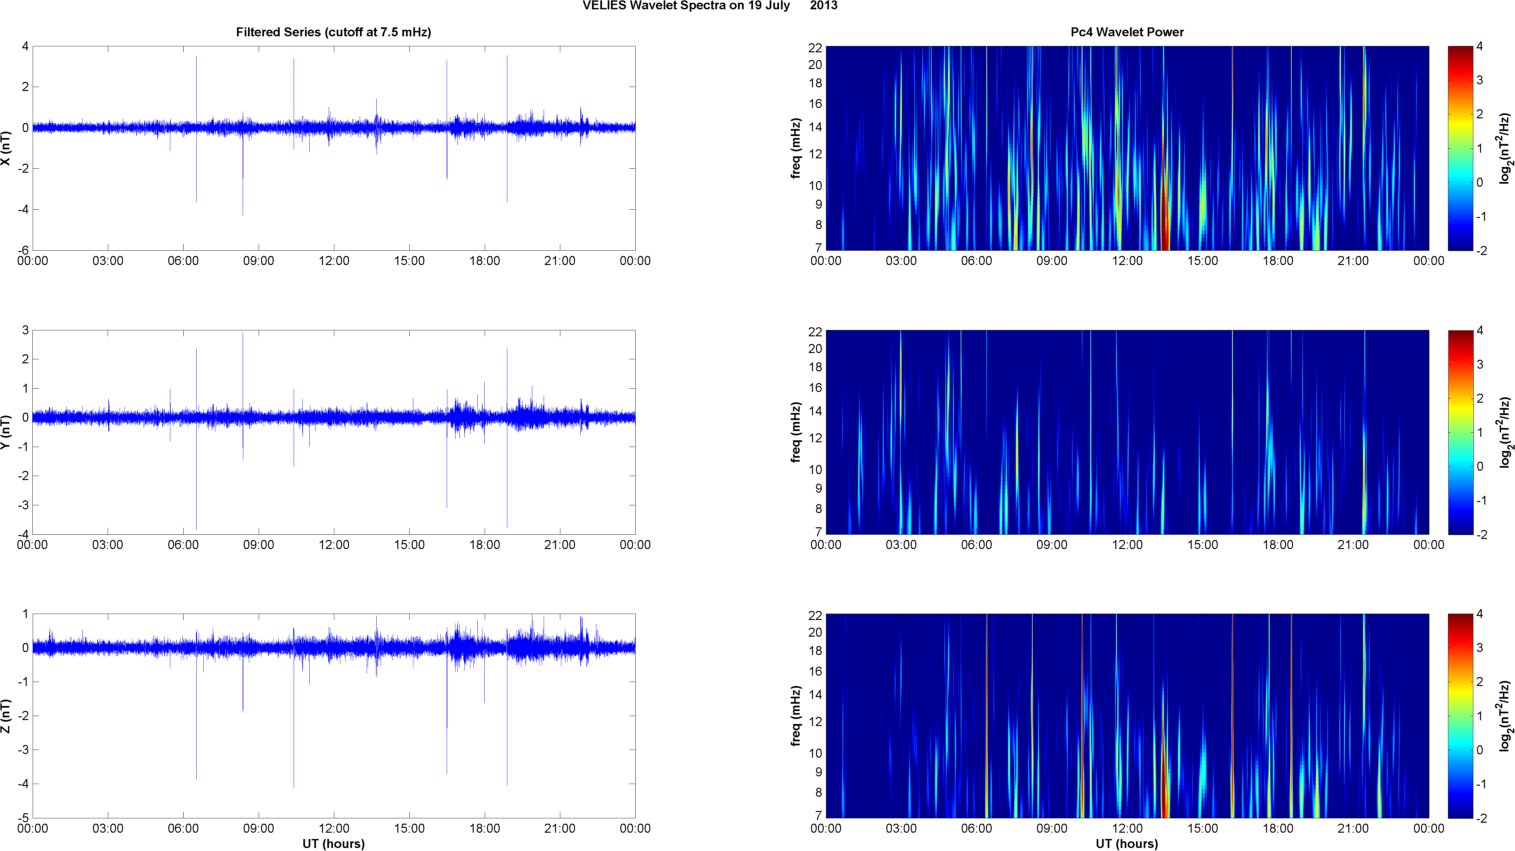This screenshot has width=1515, height=851.
Task: Click the bottom wavelet plot's colorbar
Action: [1460, 716]
